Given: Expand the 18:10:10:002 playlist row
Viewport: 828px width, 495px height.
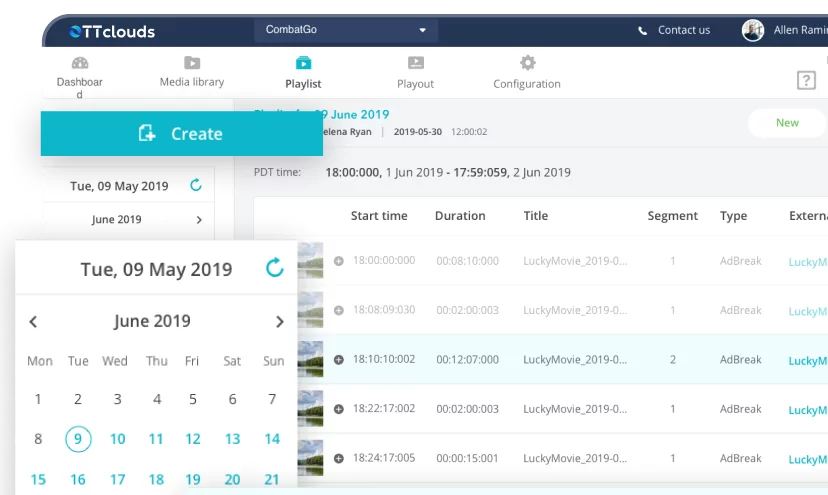Looking at the screenshot, I should pyautogui.click(x=338, y=360).
